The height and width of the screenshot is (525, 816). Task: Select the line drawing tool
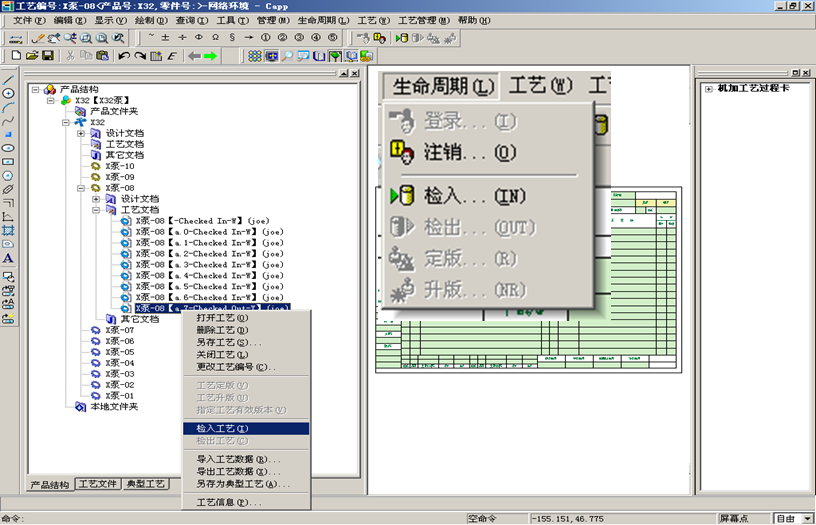(8, 79)
